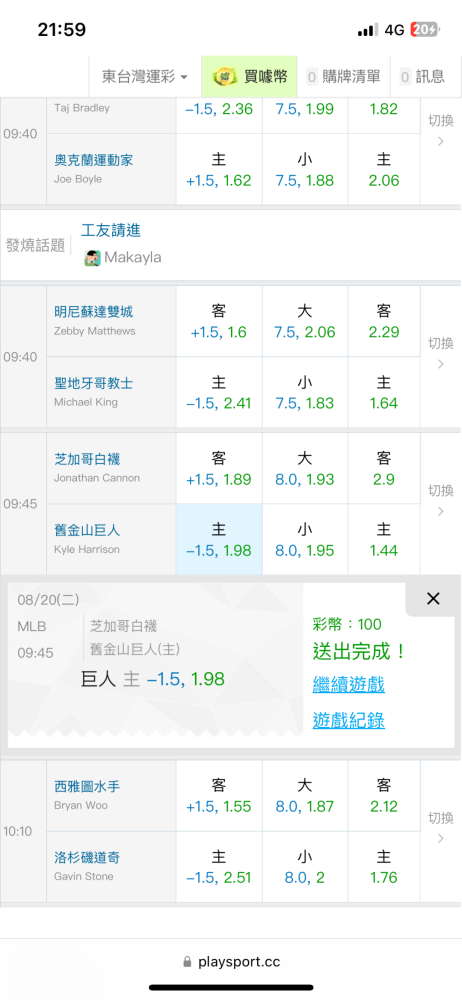This screenshot has width=462, height=1000.
Task: Select 大 8.0, 1.93 for 芝加哥白襪
Action: 305,468
